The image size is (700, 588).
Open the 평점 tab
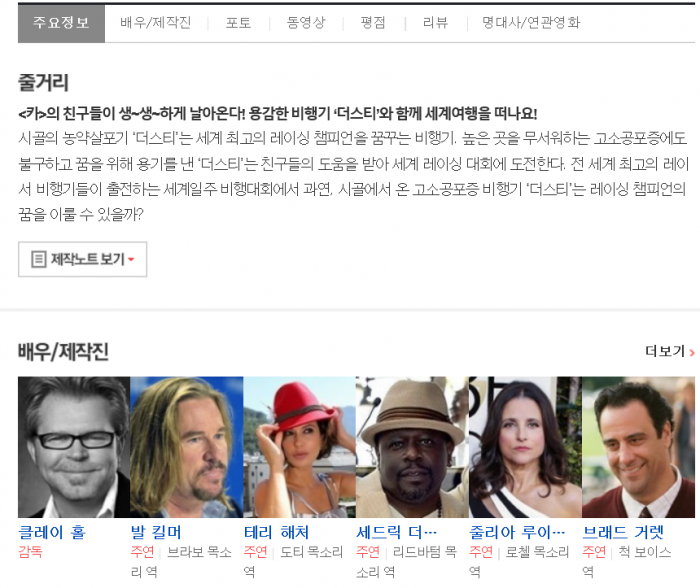pos(372,23)
